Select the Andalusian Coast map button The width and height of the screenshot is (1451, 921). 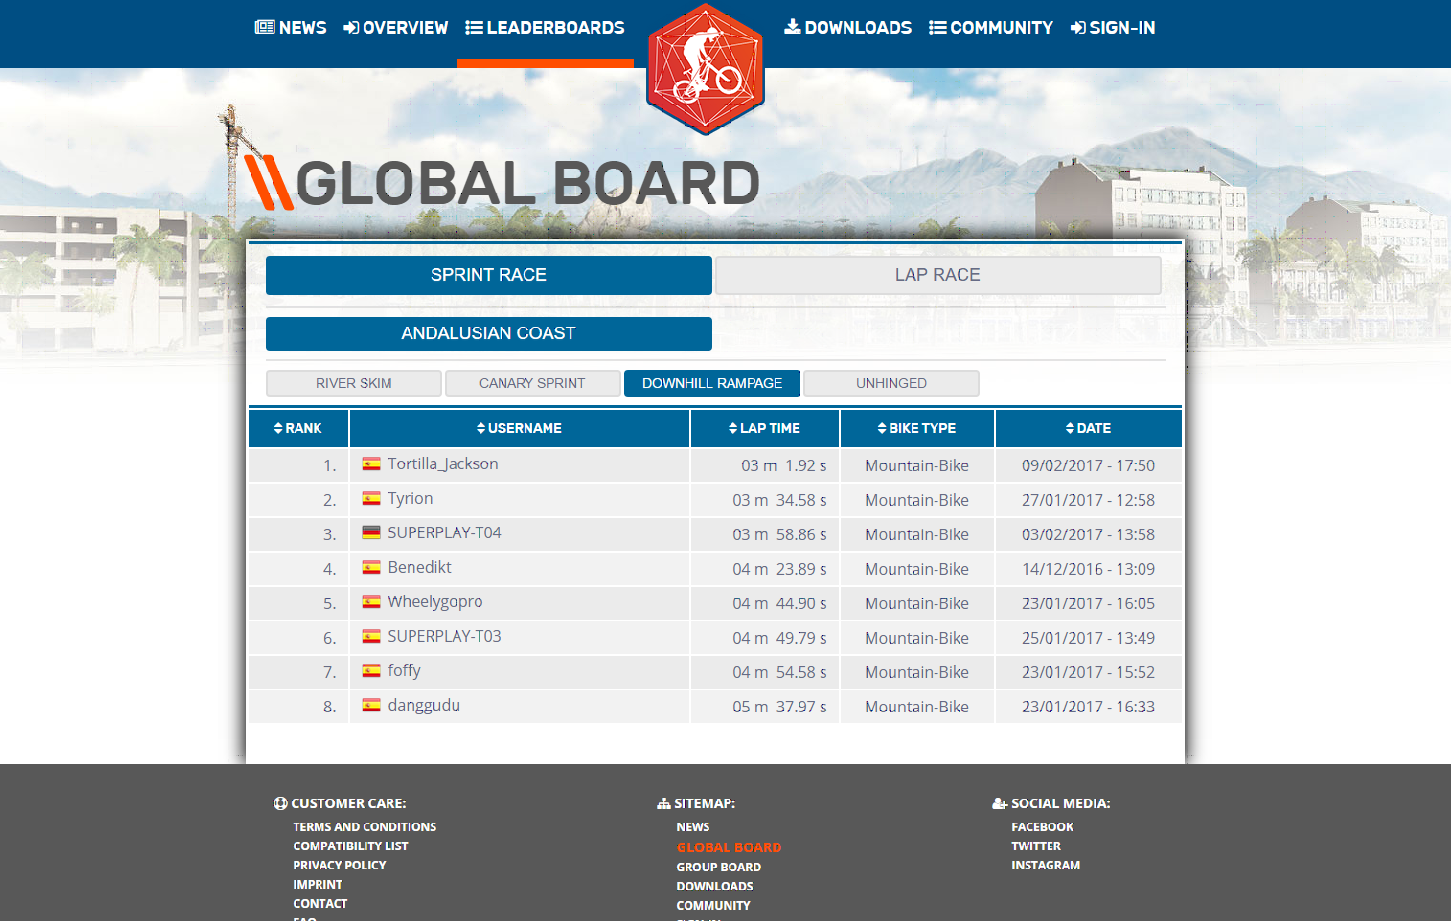click(489, 333)
